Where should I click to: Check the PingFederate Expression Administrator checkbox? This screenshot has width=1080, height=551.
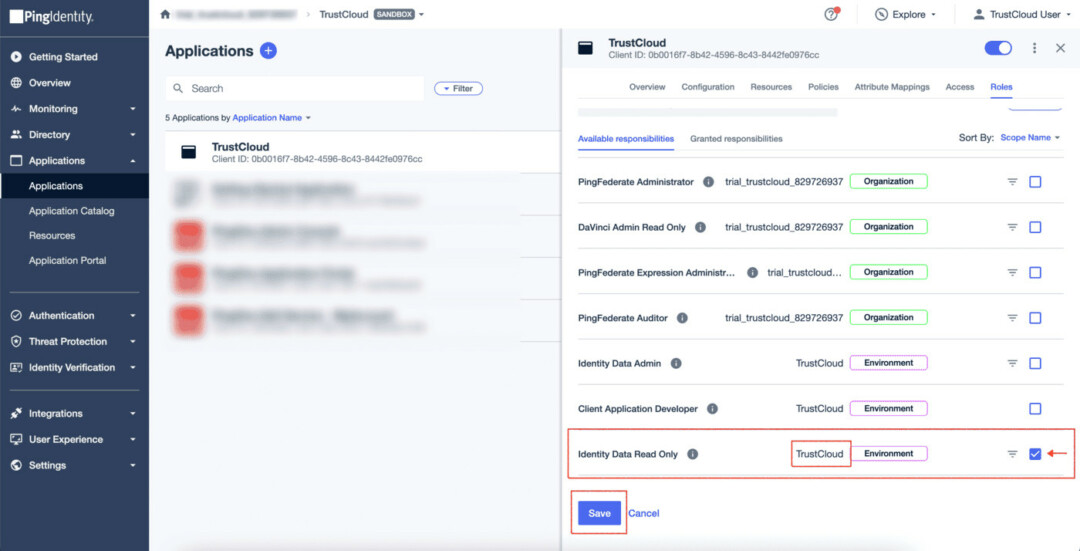pos(1035,272)
